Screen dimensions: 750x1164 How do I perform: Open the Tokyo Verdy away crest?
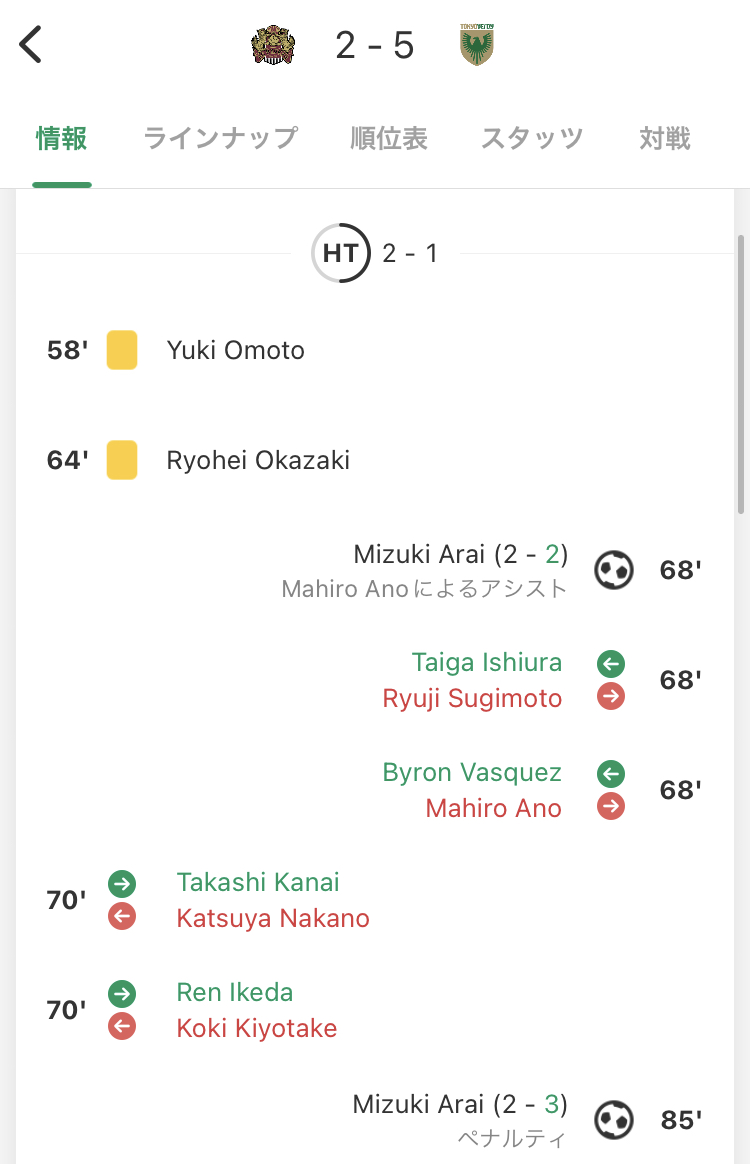click(x=477, y=46)
